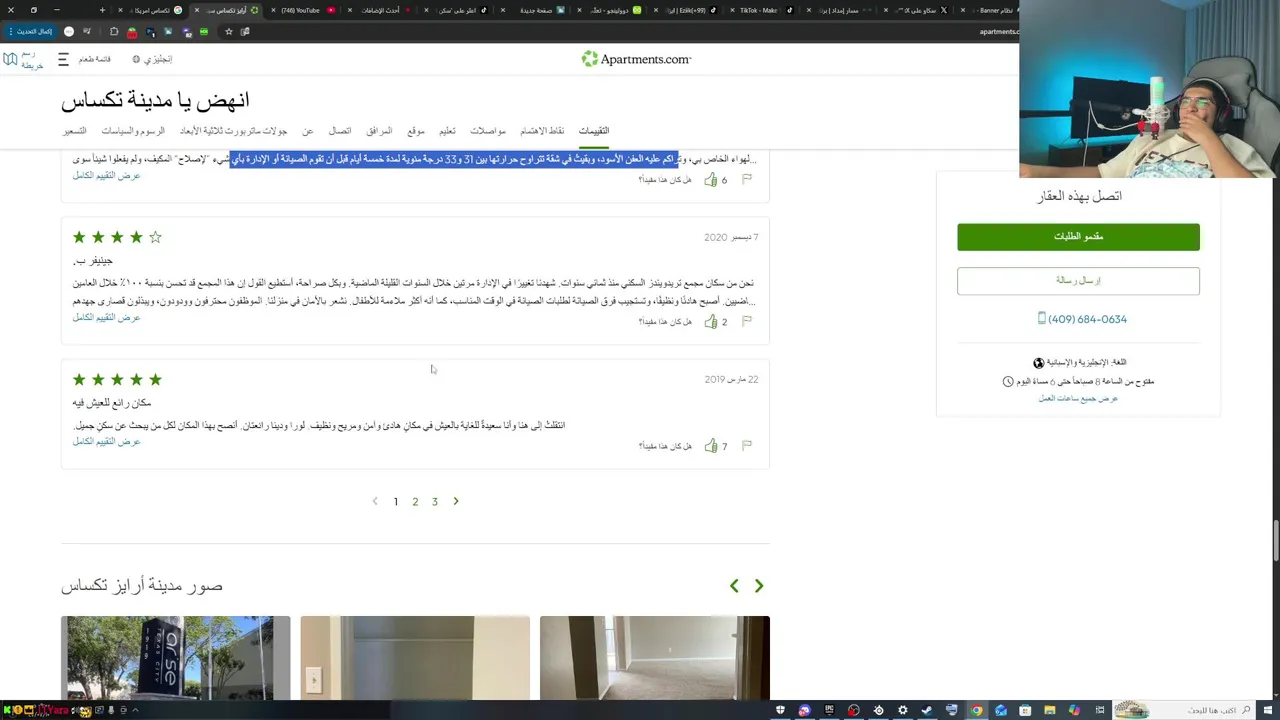
Task: Click the send message (إرسال رسالة) button
Action: point(1078,281)
